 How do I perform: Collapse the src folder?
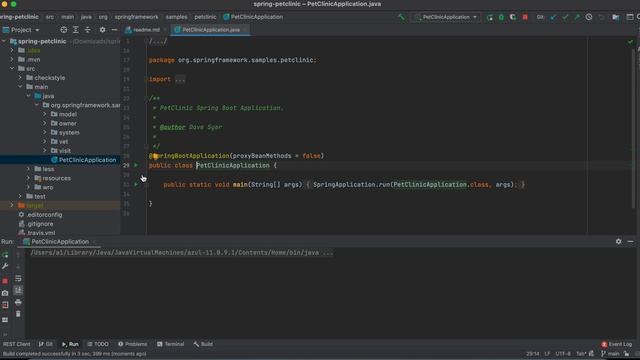coord(12,68)
